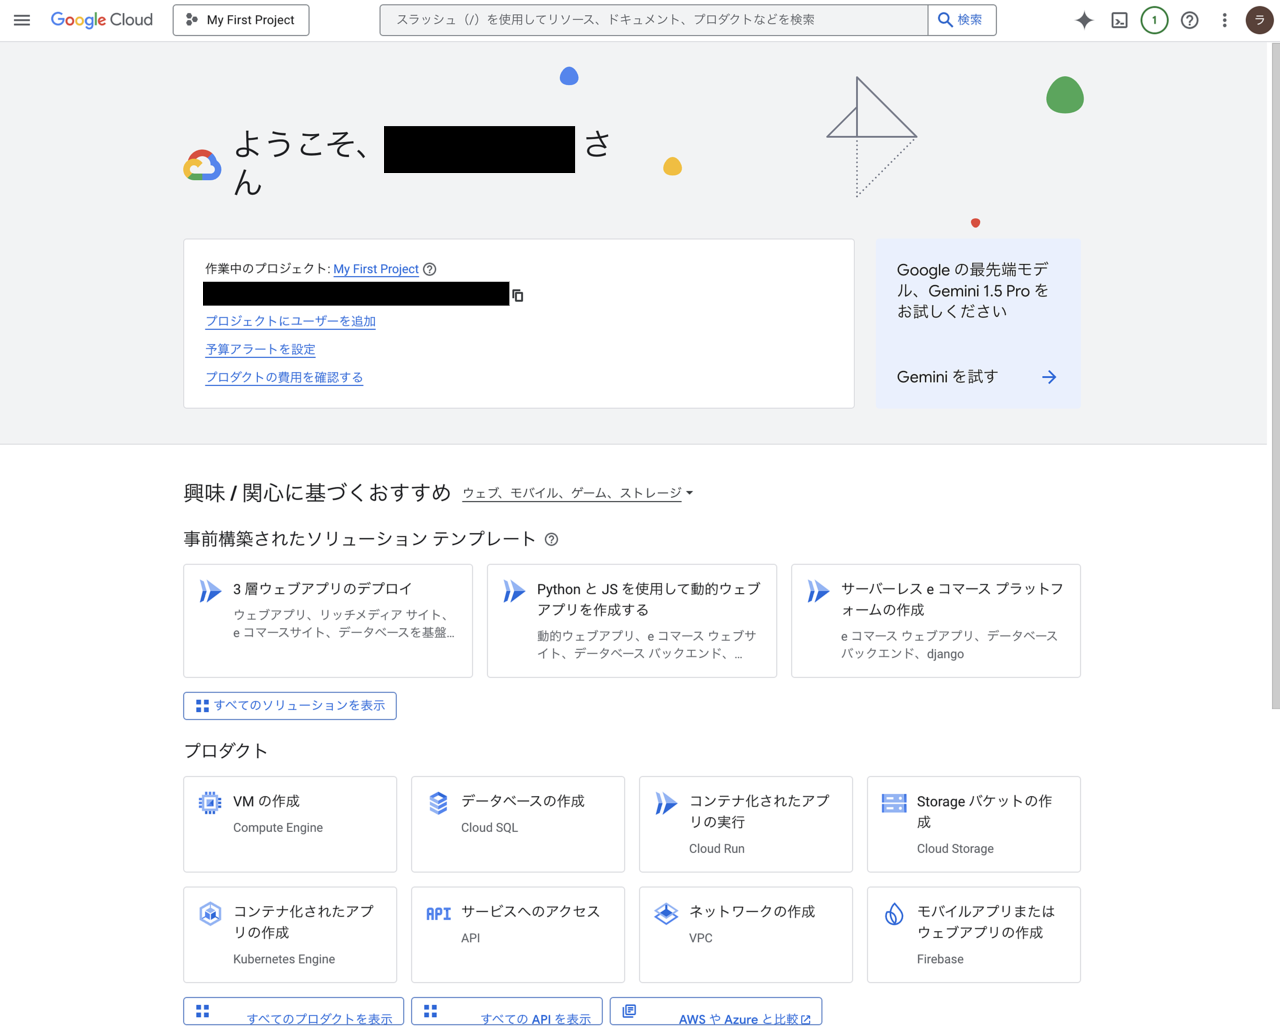Open the My First Project picker
Viewport: 1280px width, 1026px height.
pyautogui.click(x=241, y=20)
